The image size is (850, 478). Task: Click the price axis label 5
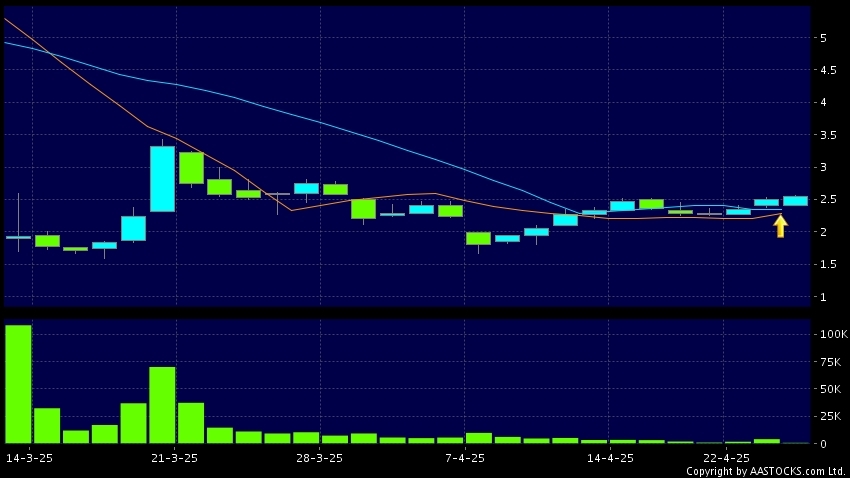(823, 38)
